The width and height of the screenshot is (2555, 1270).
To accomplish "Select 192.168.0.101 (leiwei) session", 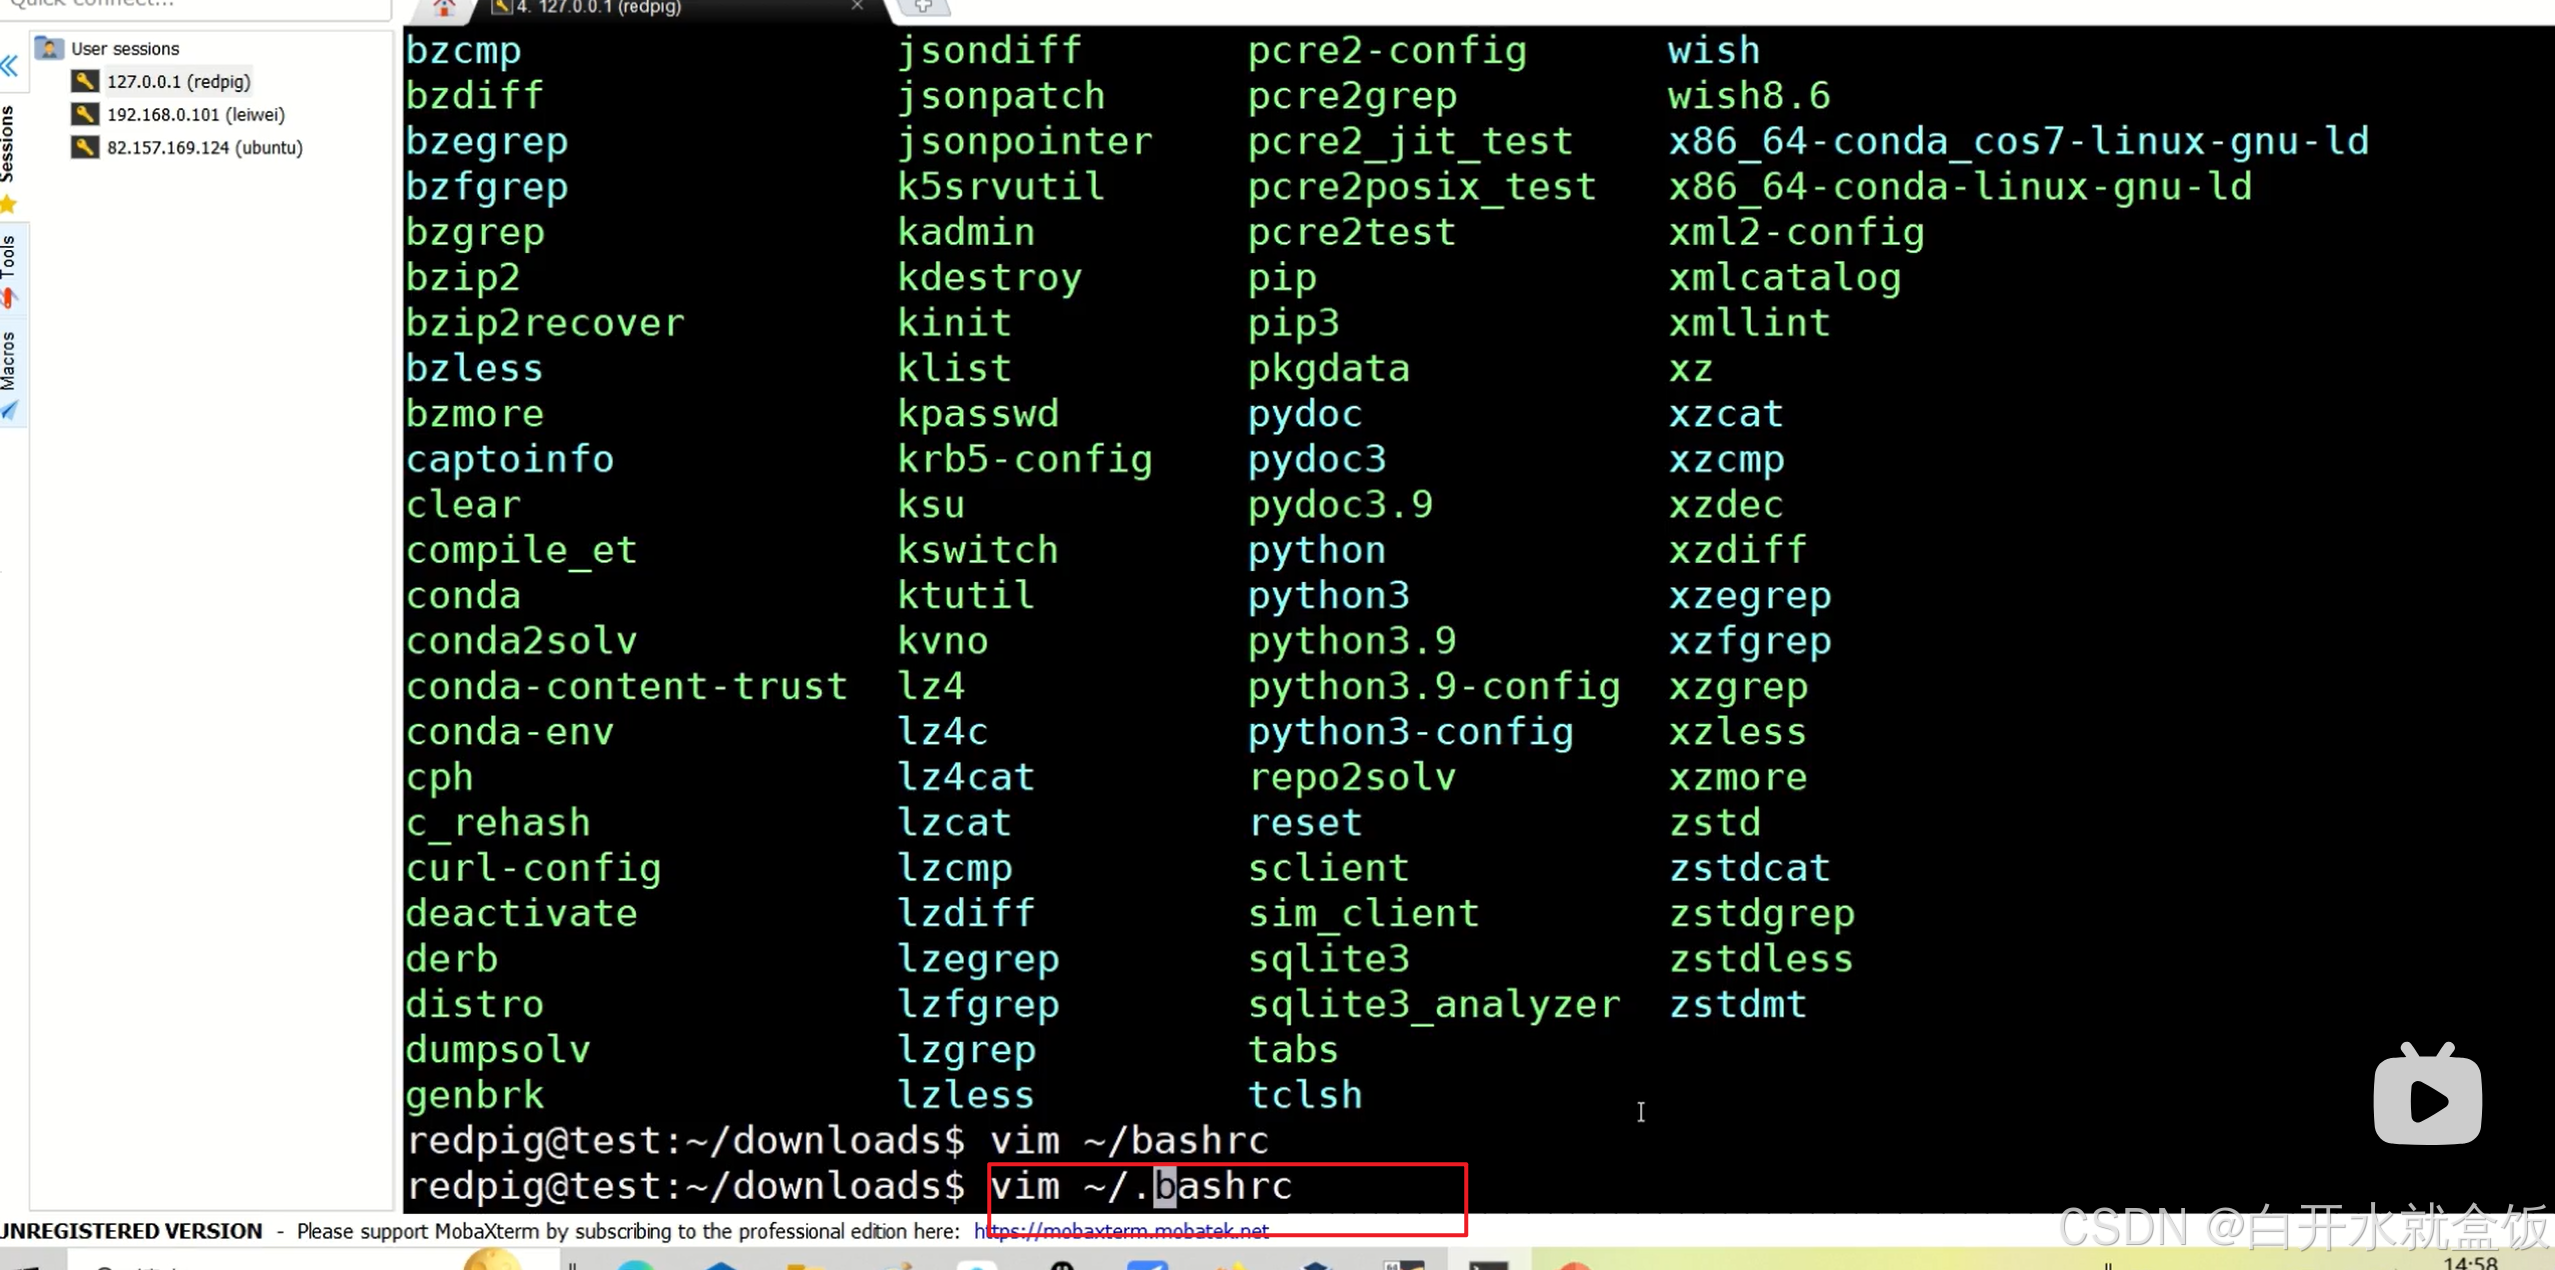I will (195, 114).
